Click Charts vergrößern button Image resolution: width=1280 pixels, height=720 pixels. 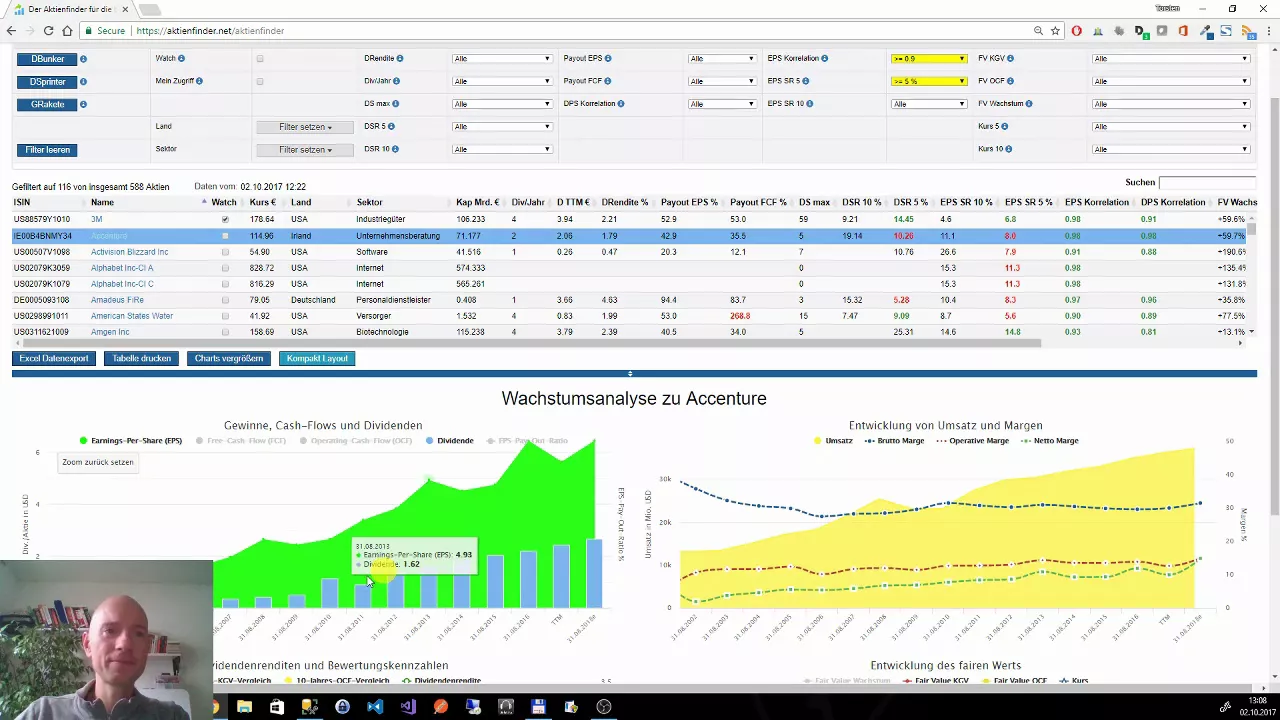coord(229,358)
